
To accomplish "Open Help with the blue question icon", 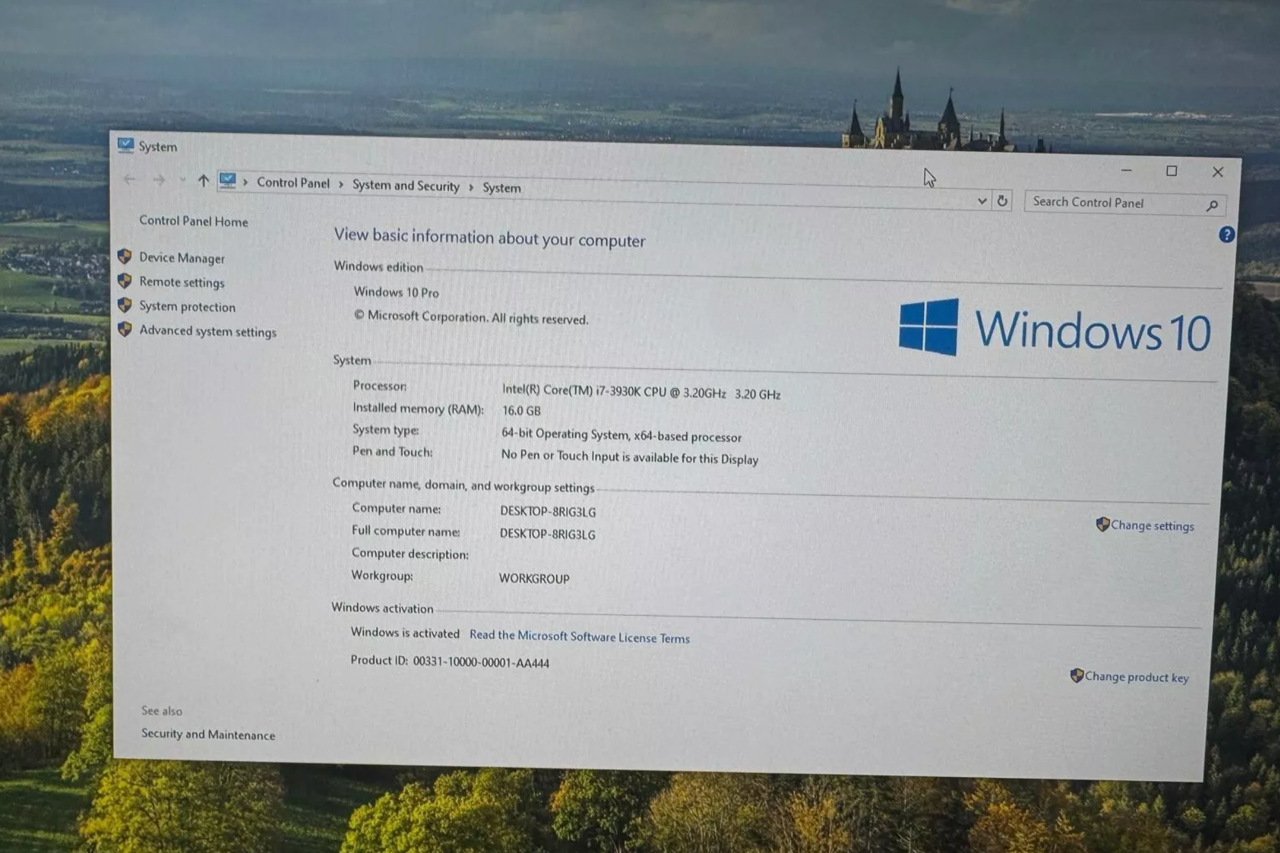I will (1226, 234).
